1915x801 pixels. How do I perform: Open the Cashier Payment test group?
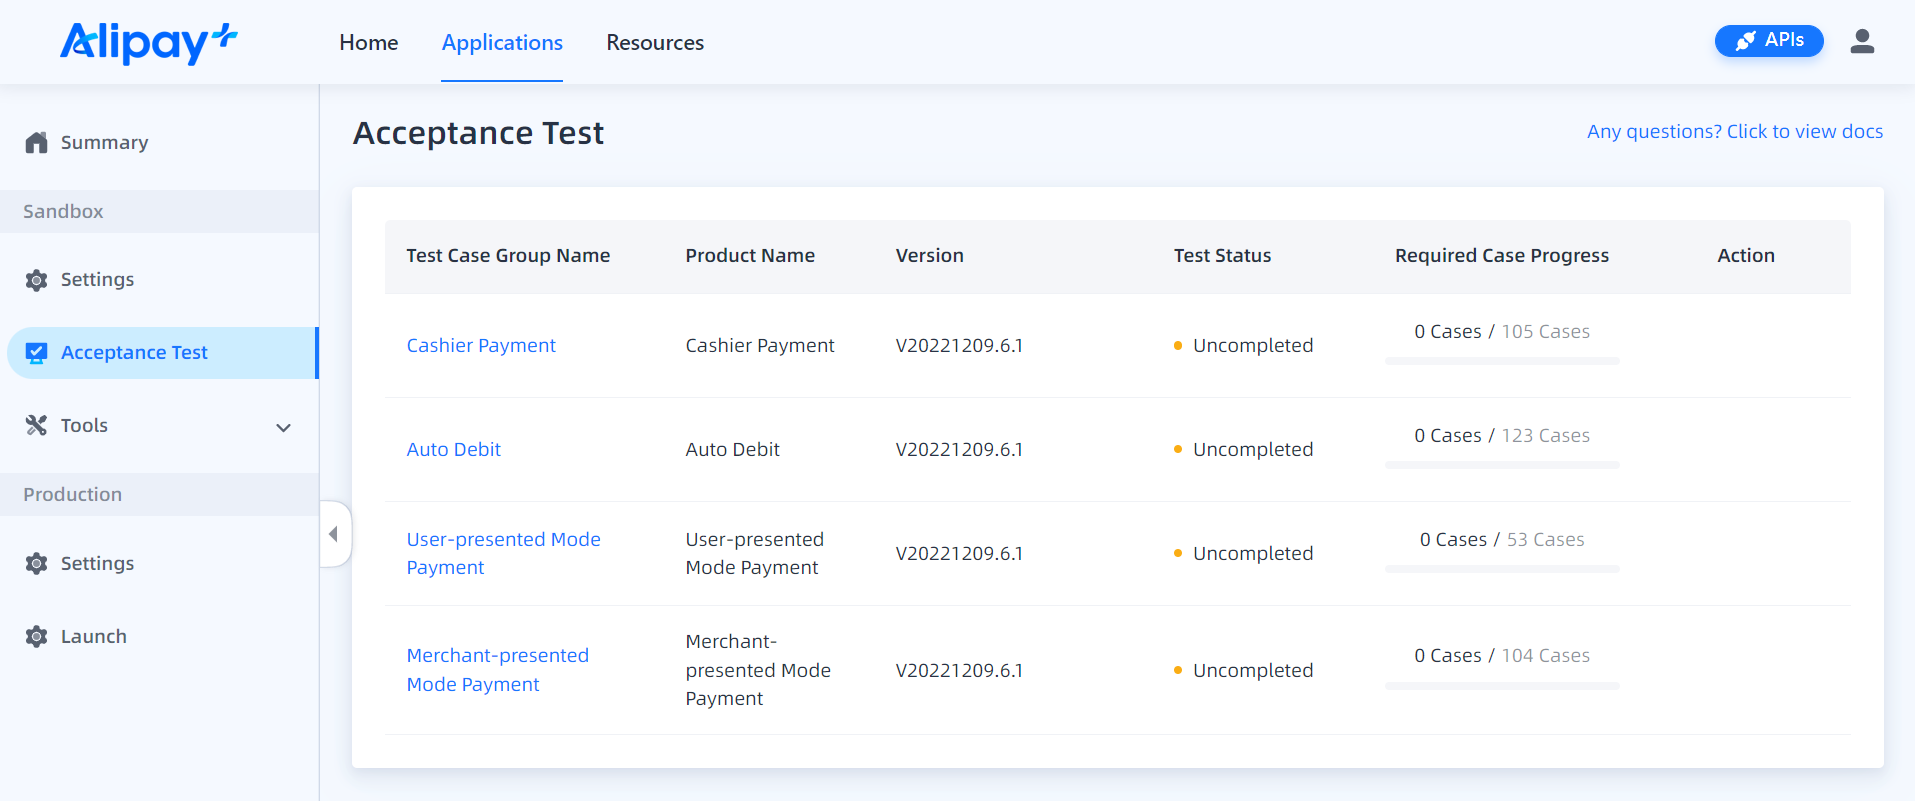pyautogui.click(x=481, y=346)
